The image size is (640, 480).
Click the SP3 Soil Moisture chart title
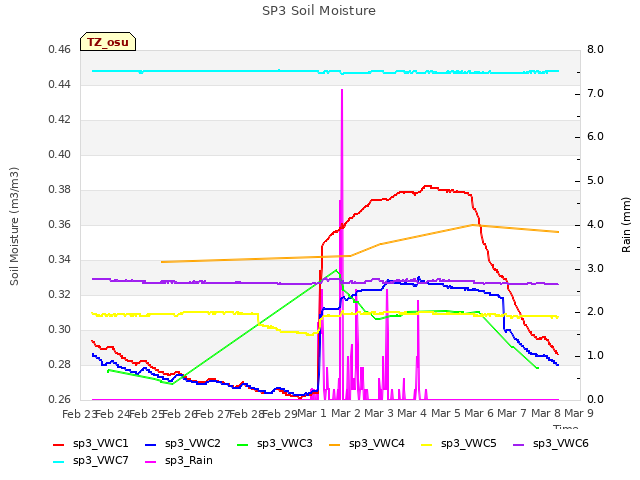[x=319, y=11]
